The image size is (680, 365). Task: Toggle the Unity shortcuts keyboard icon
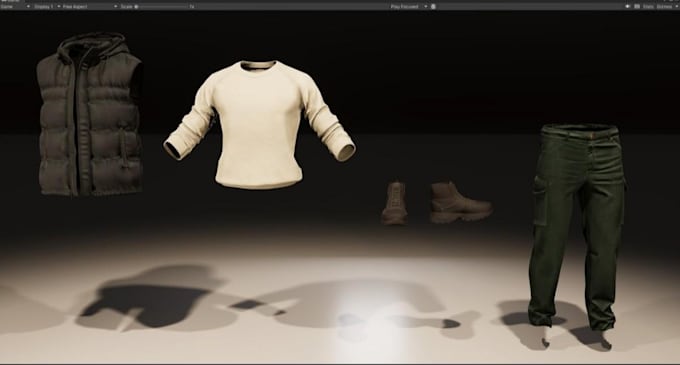[x=637, y=7]
